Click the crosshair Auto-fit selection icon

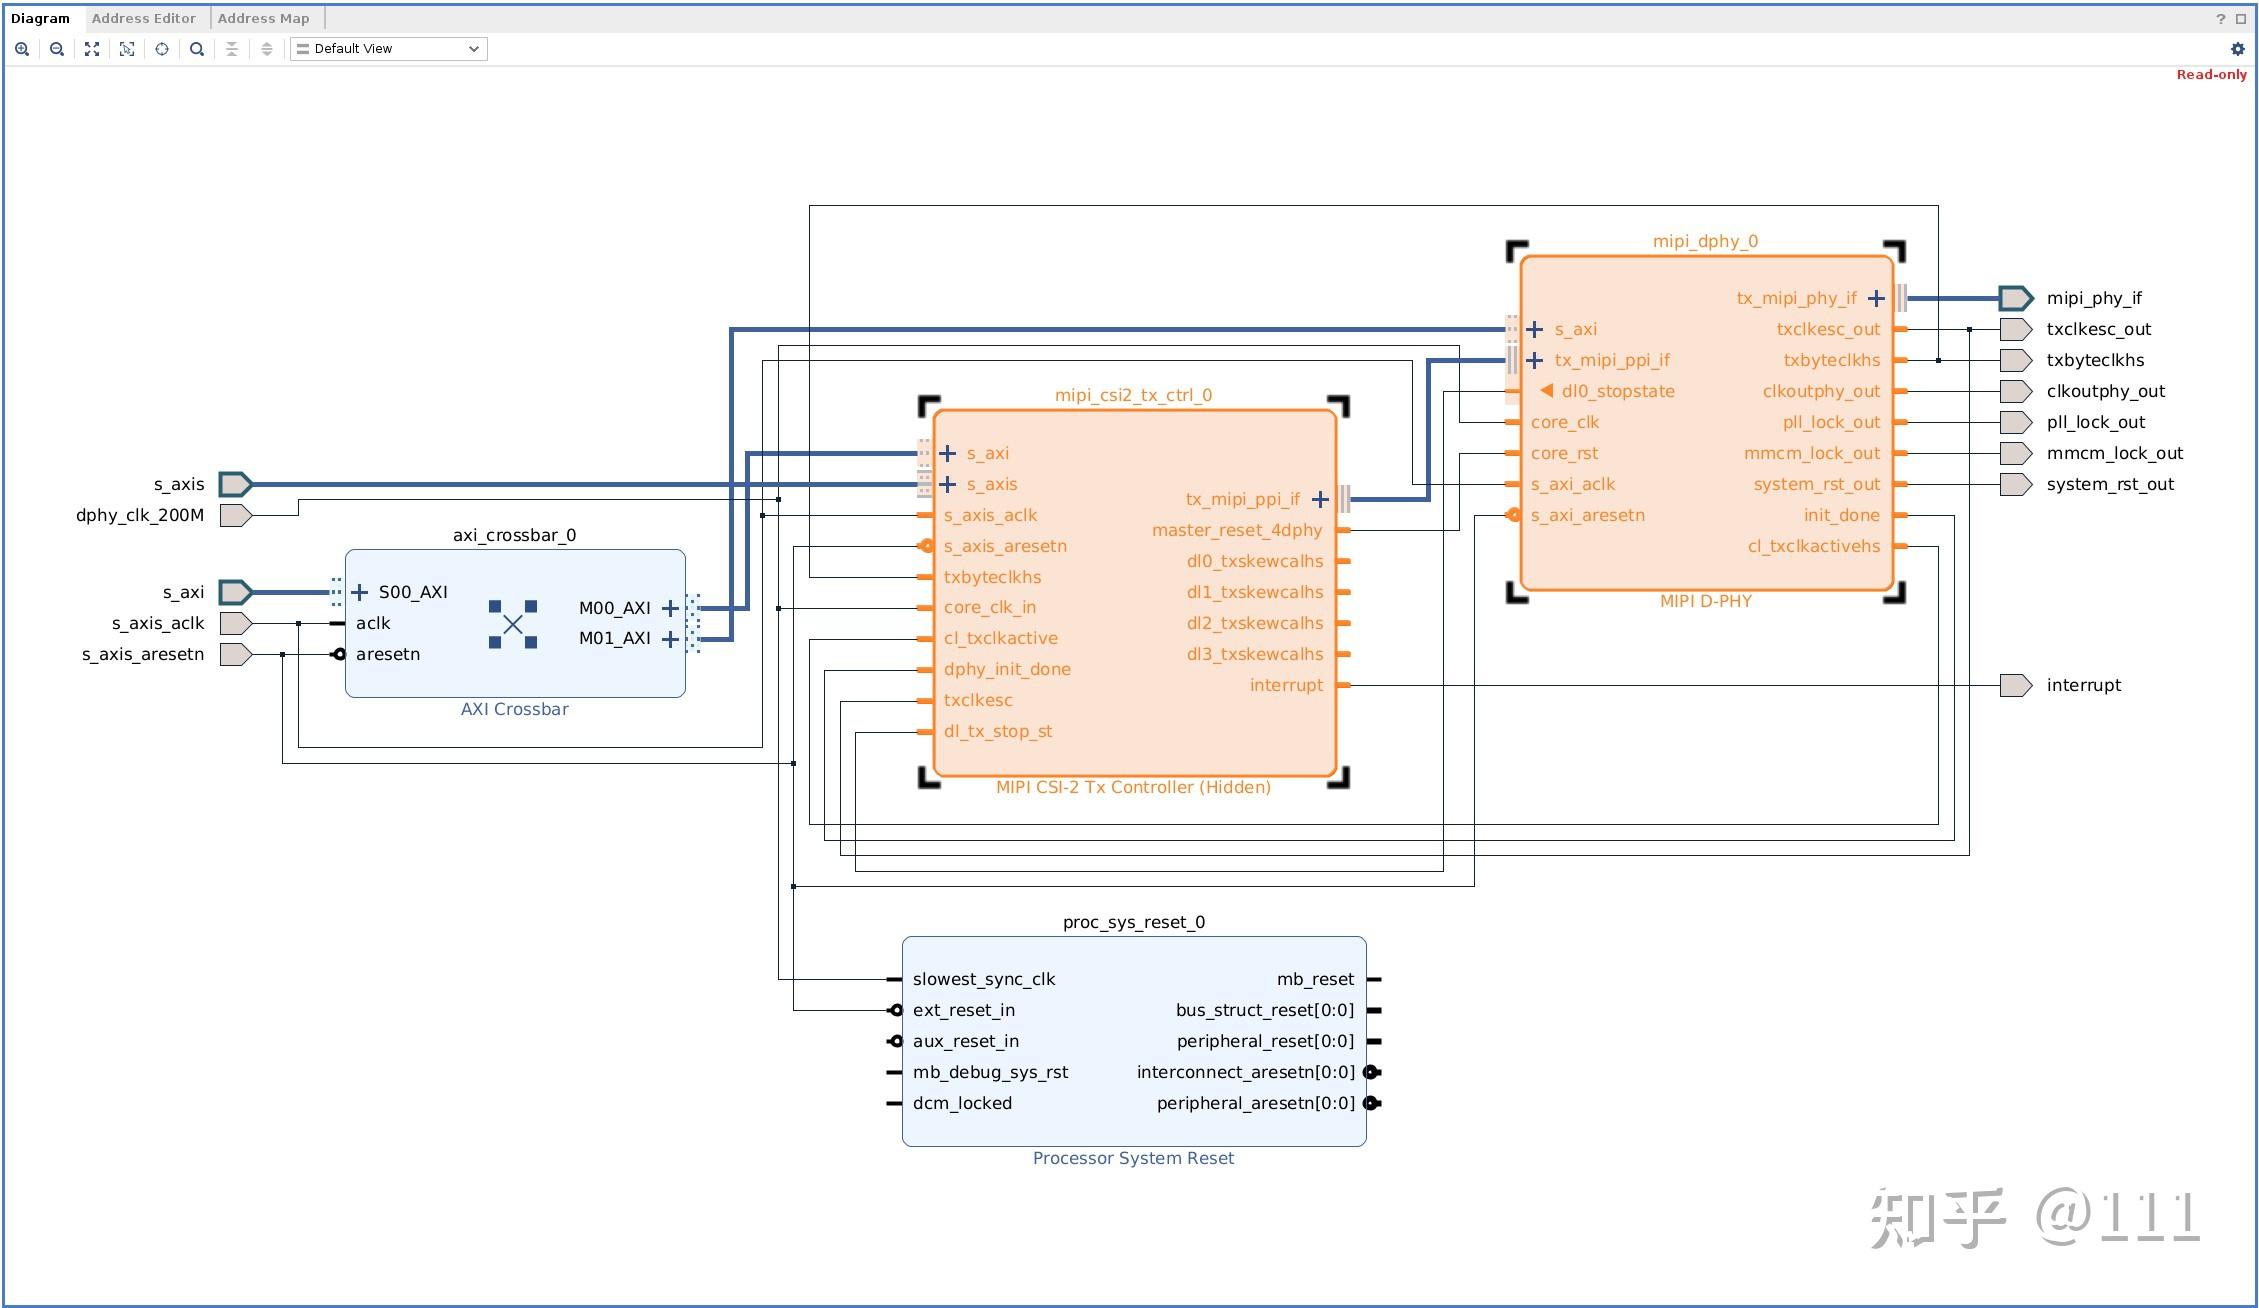pyautogui.click(x=162, y=49)
